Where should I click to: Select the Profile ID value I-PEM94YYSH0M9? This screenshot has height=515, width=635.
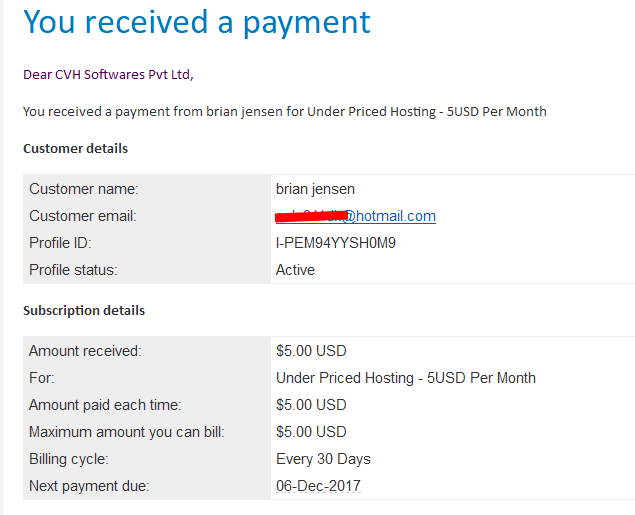point(336,243)
